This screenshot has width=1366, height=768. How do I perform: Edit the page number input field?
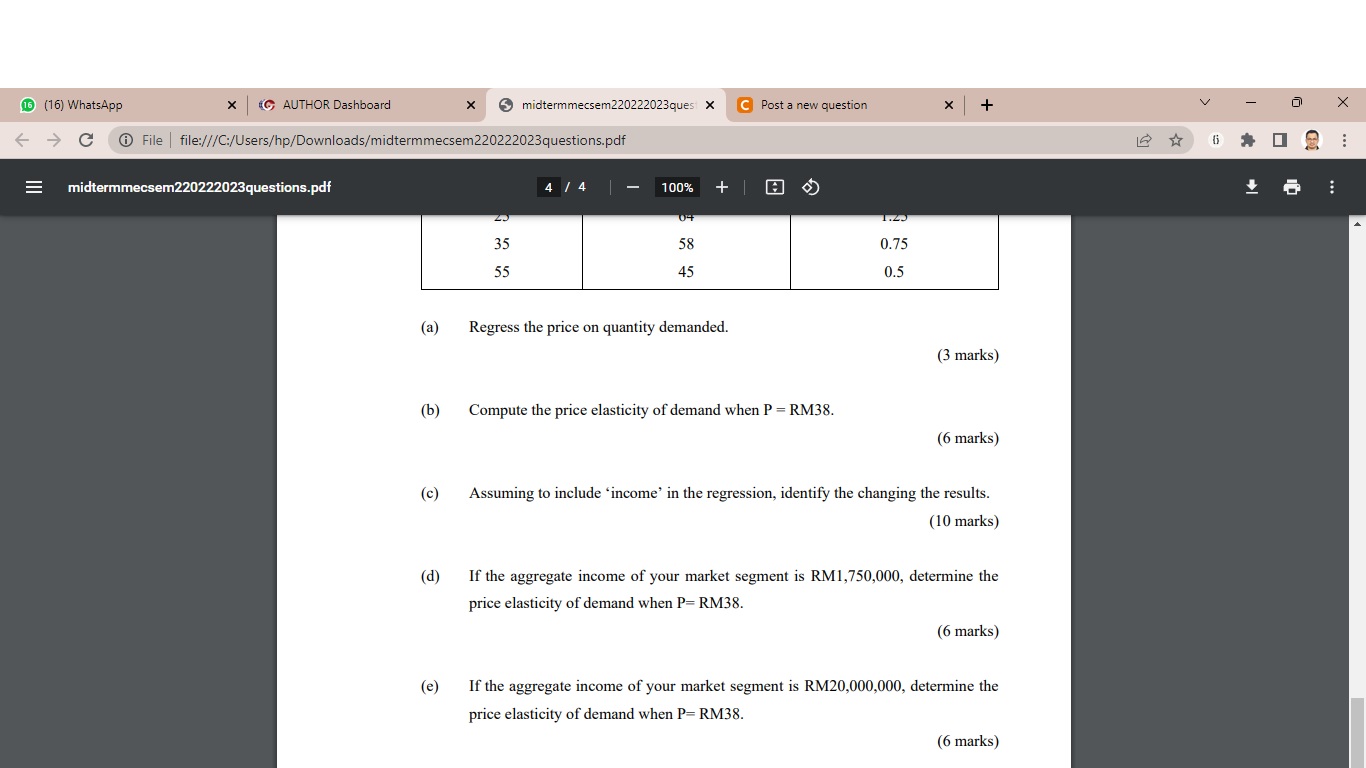pyautogui.click(x=548, y=187)
